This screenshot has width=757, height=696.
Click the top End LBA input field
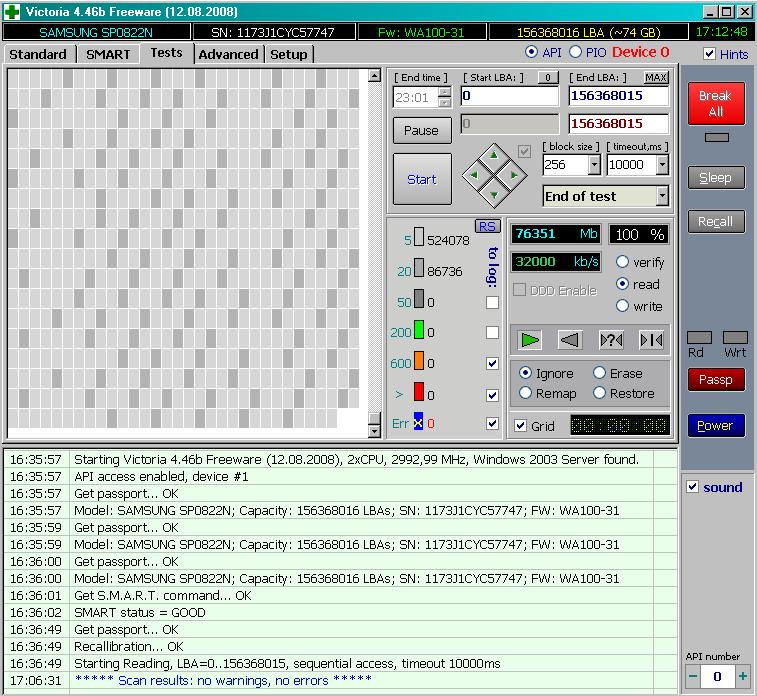pos(619,96)
